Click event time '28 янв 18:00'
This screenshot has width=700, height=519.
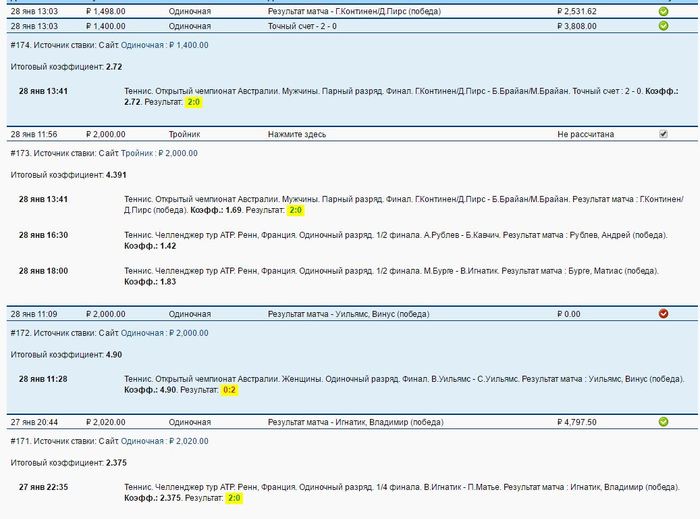tap(43, 271)
